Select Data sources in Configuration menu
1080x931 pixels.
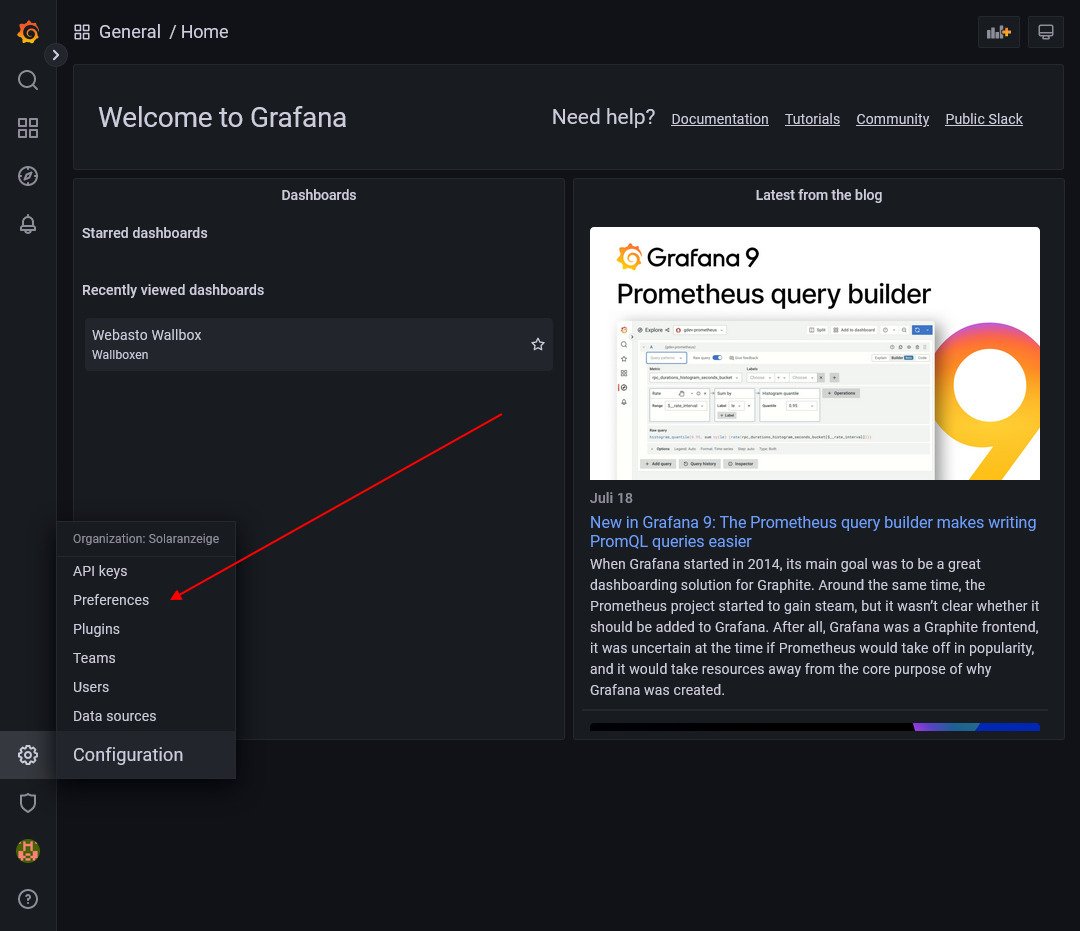click(x=114, y=716)
